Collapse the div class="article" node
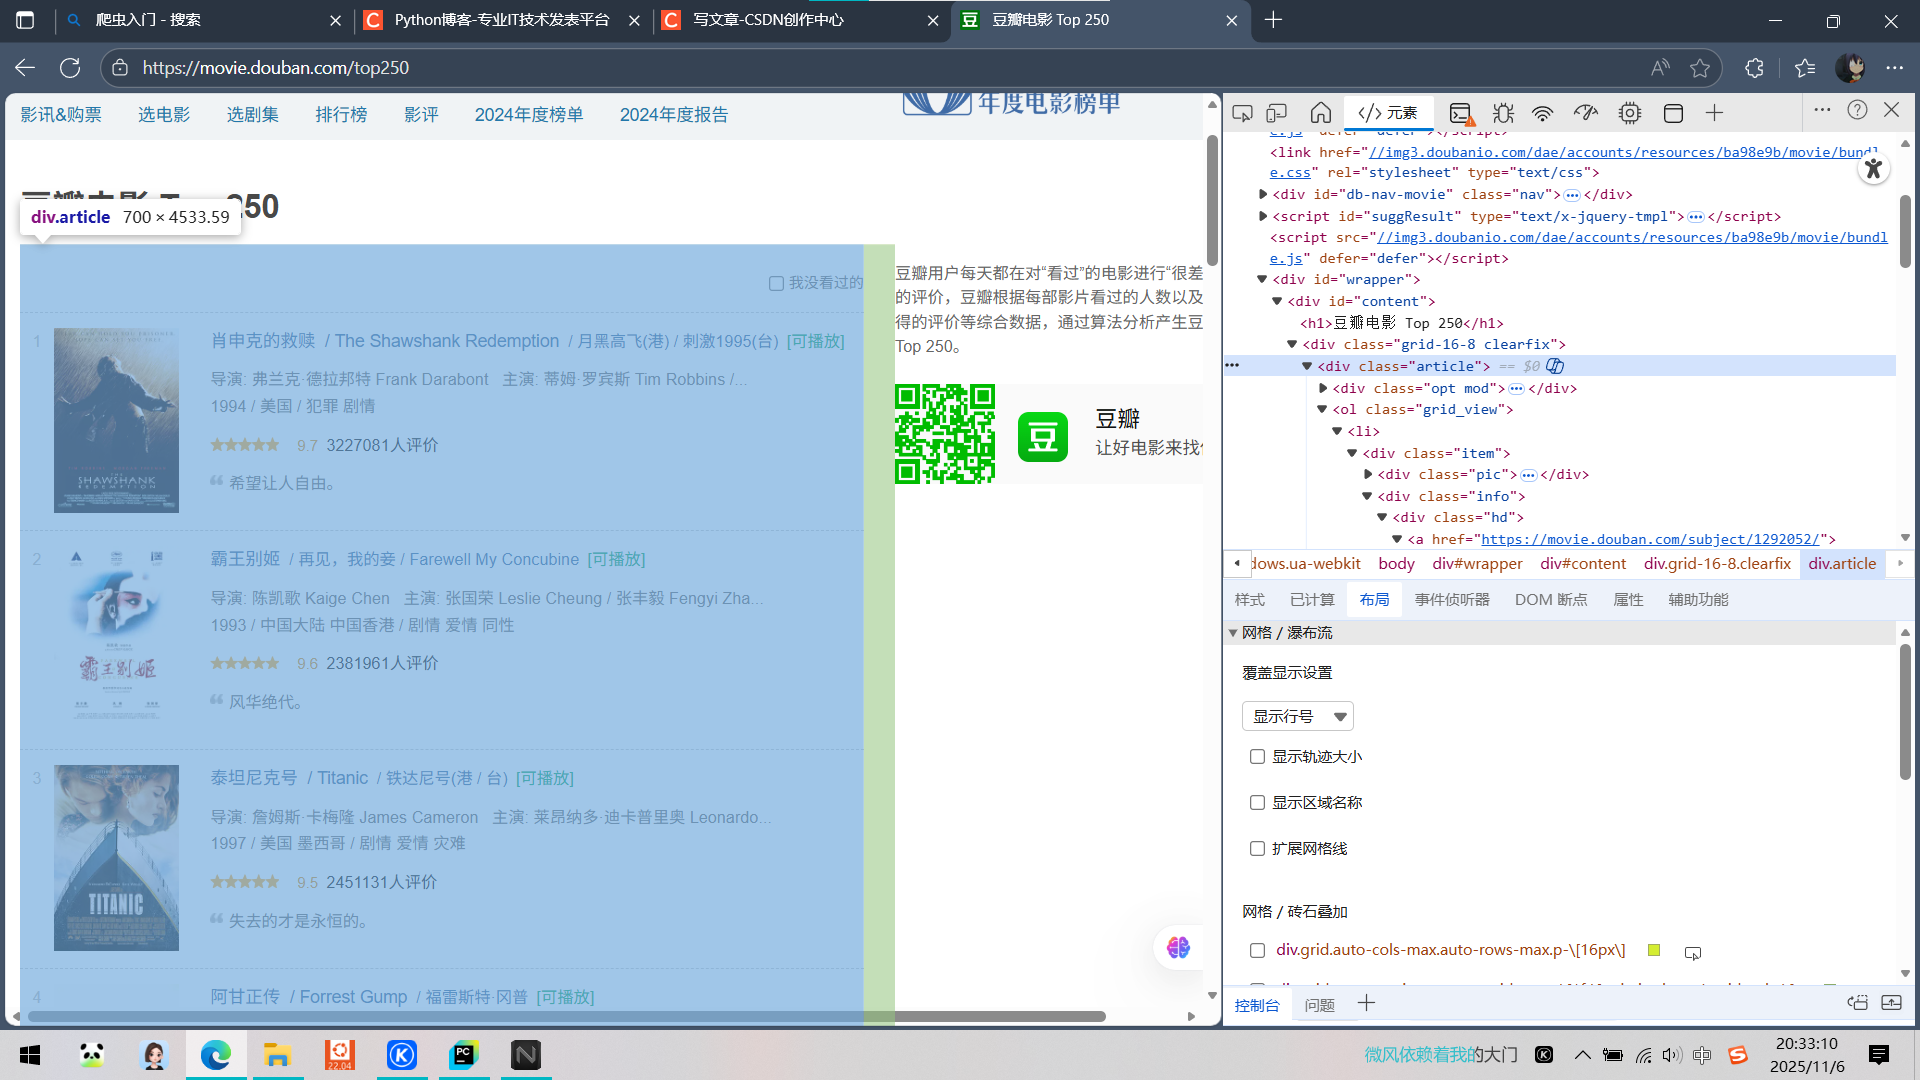1920x1080 pixels. pos(1307,366)
